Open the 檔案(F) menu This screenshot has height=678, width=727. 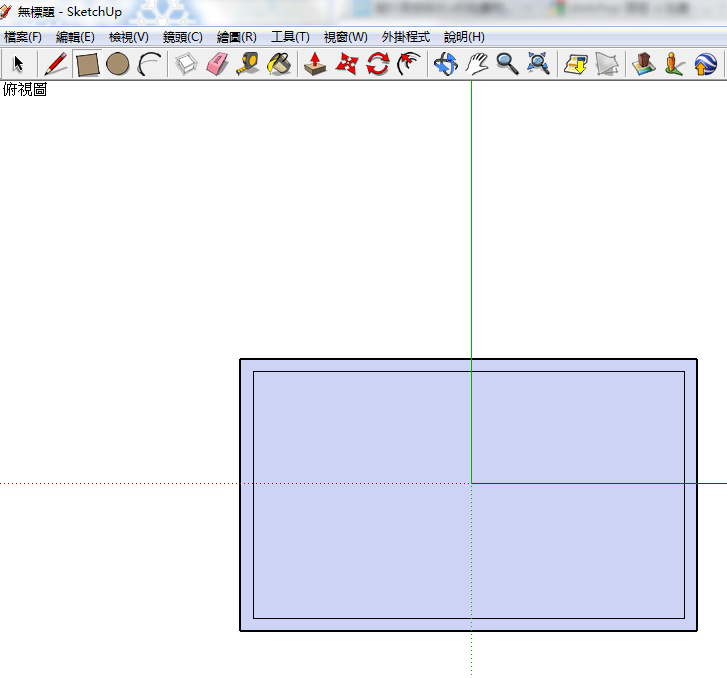[23, 37]
